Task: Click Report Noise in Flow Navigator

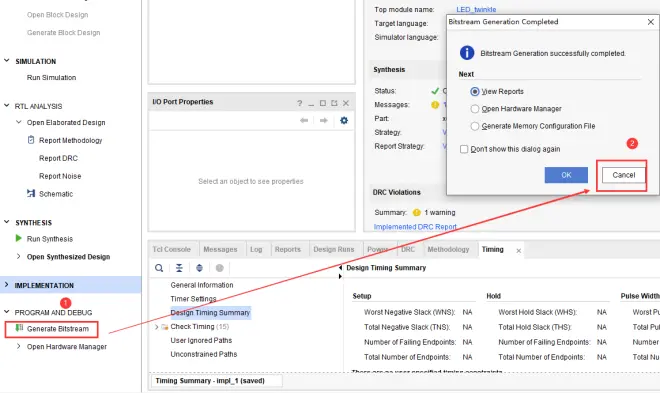Action: (x=60, y=176)
